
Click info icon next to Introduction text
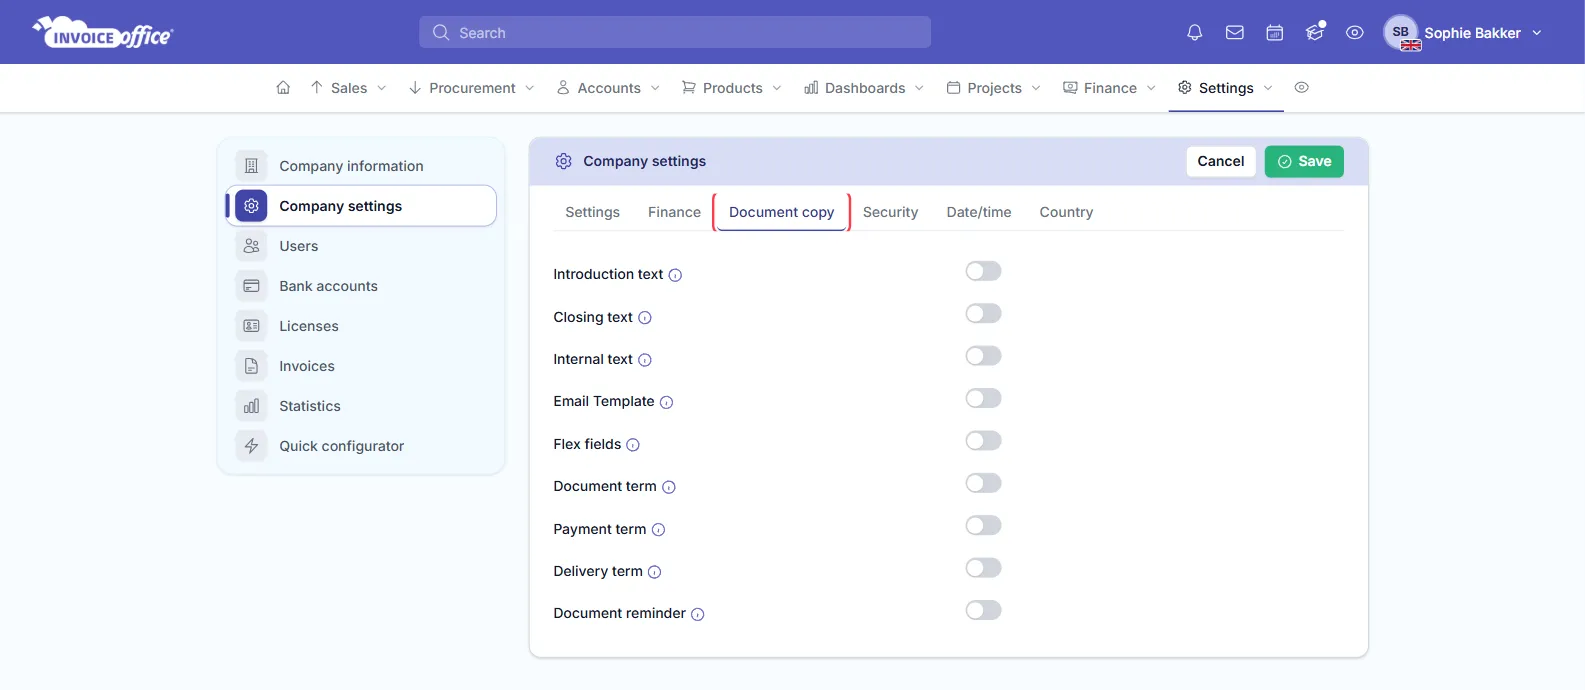(675, 275)
